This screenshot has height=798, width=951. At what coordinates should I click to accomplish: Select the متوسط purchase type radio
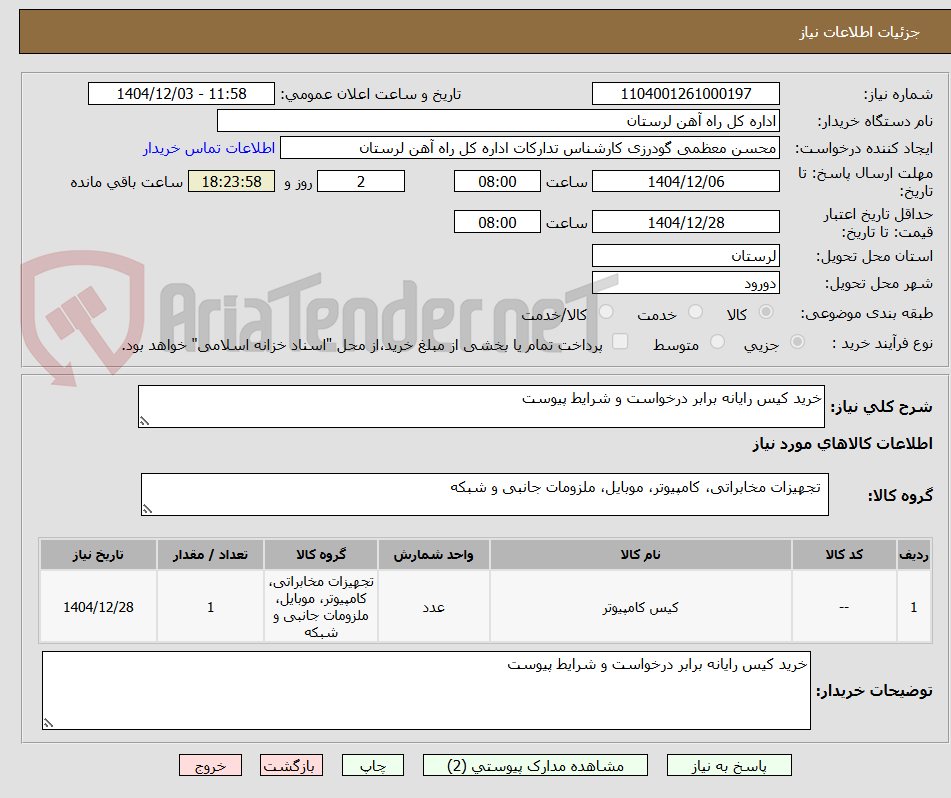pyautogui.click(x=717, y=342)
